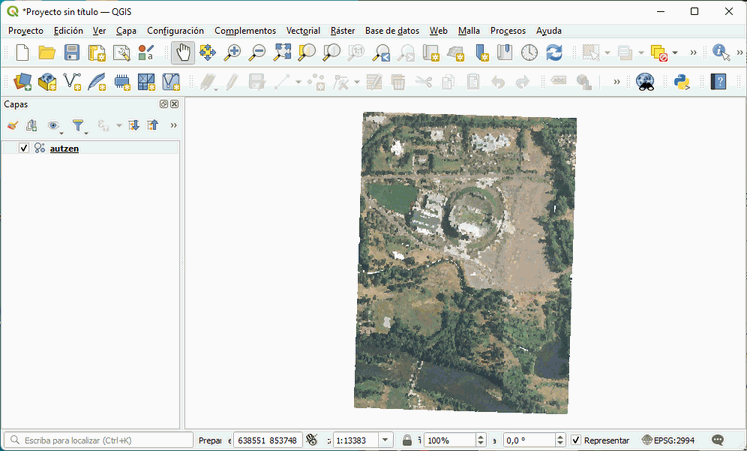
Task: Open the New Map View icon
Action: [x=431, y=52]
